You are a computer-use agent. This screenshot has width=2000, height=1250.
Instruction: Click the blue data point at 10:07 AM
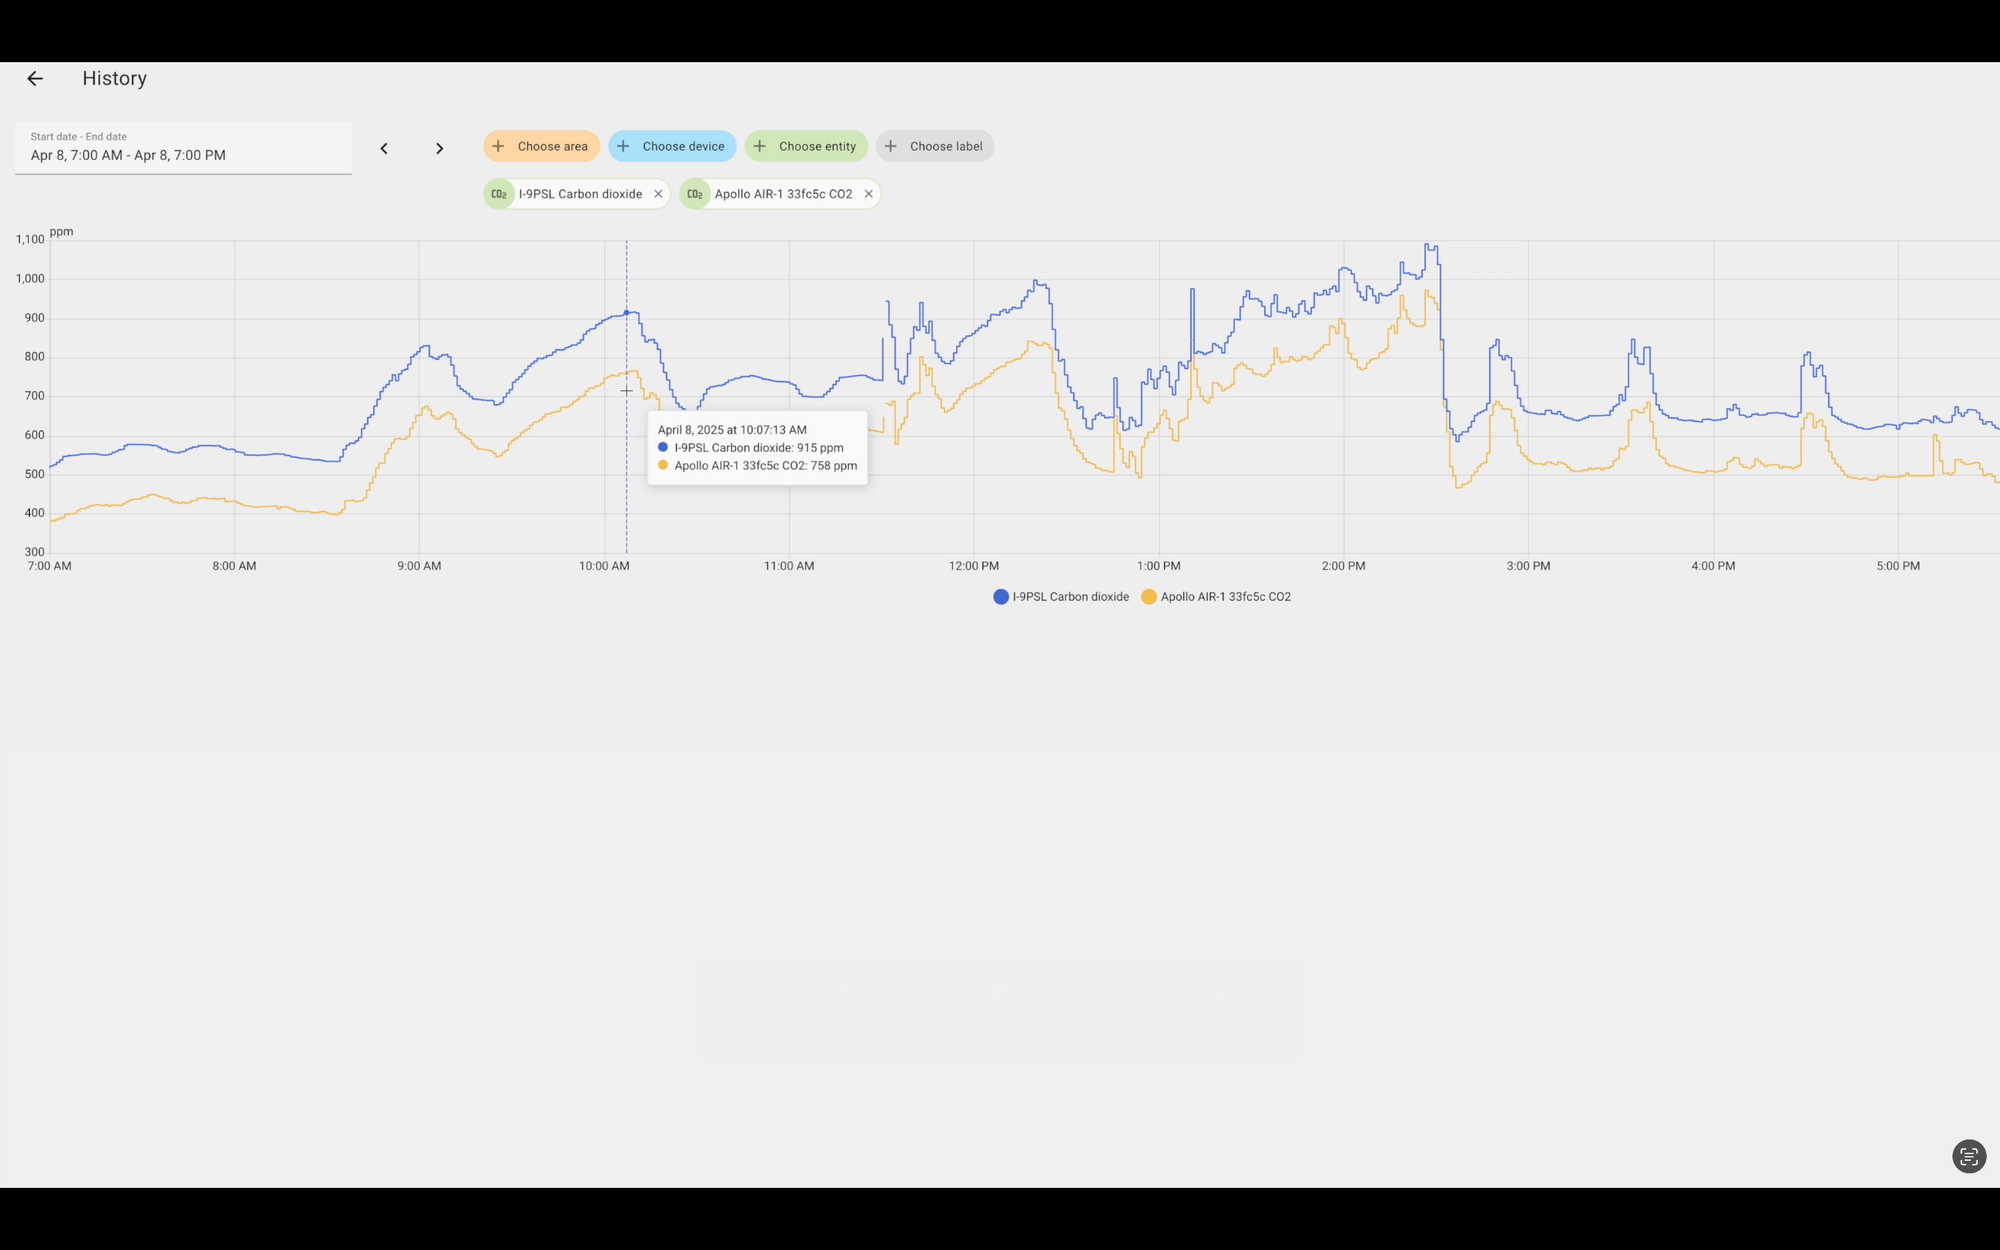coord(627,313)
